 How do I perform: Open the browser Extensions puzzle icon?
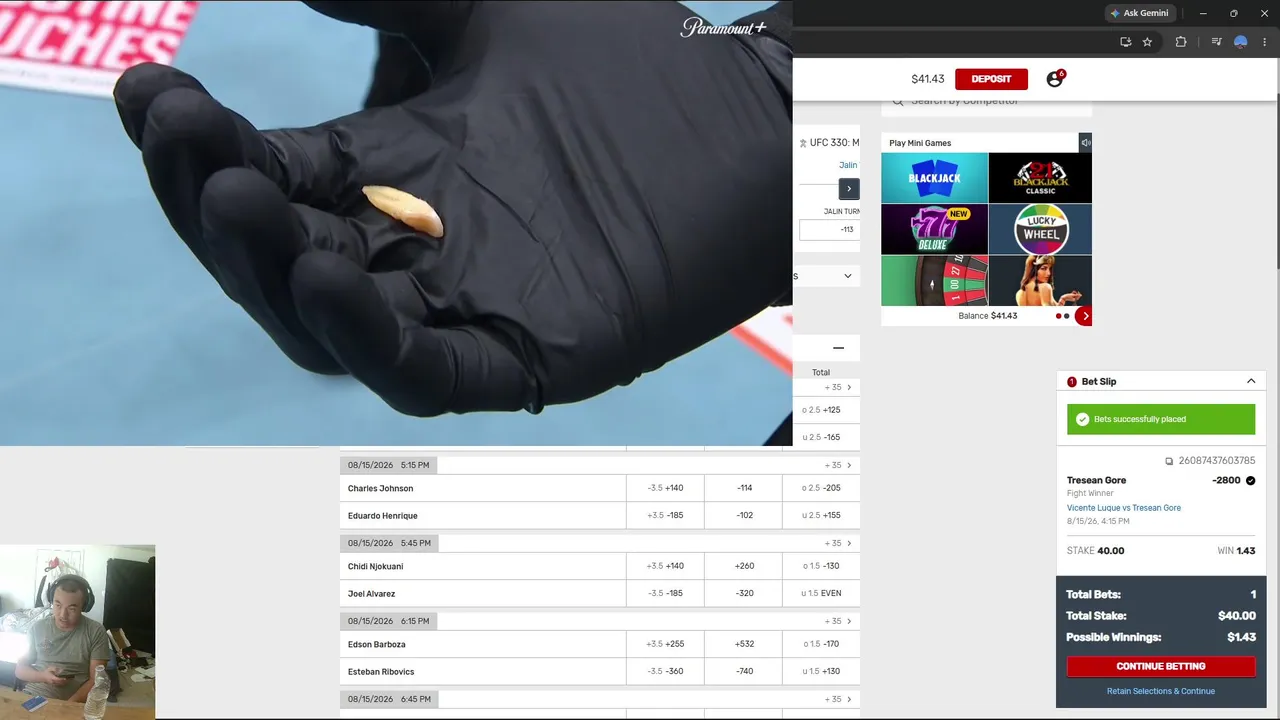[x=1181, y=42]
